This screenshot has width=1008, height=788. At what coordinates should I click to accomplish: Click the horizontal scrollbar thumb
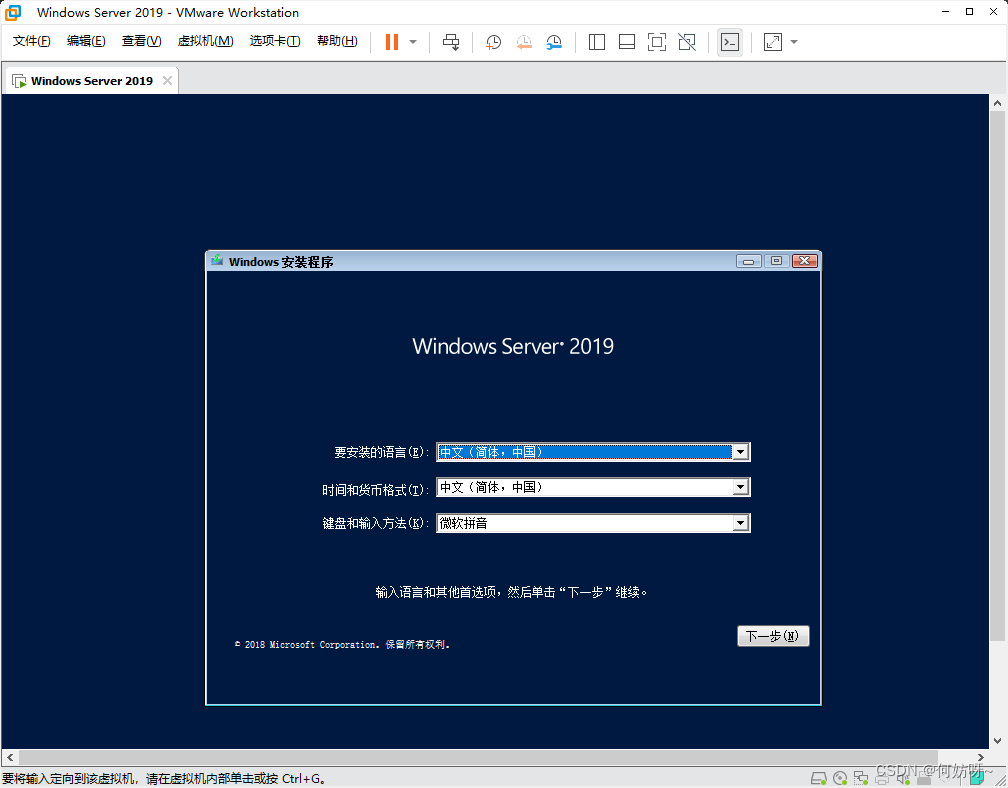478,757
